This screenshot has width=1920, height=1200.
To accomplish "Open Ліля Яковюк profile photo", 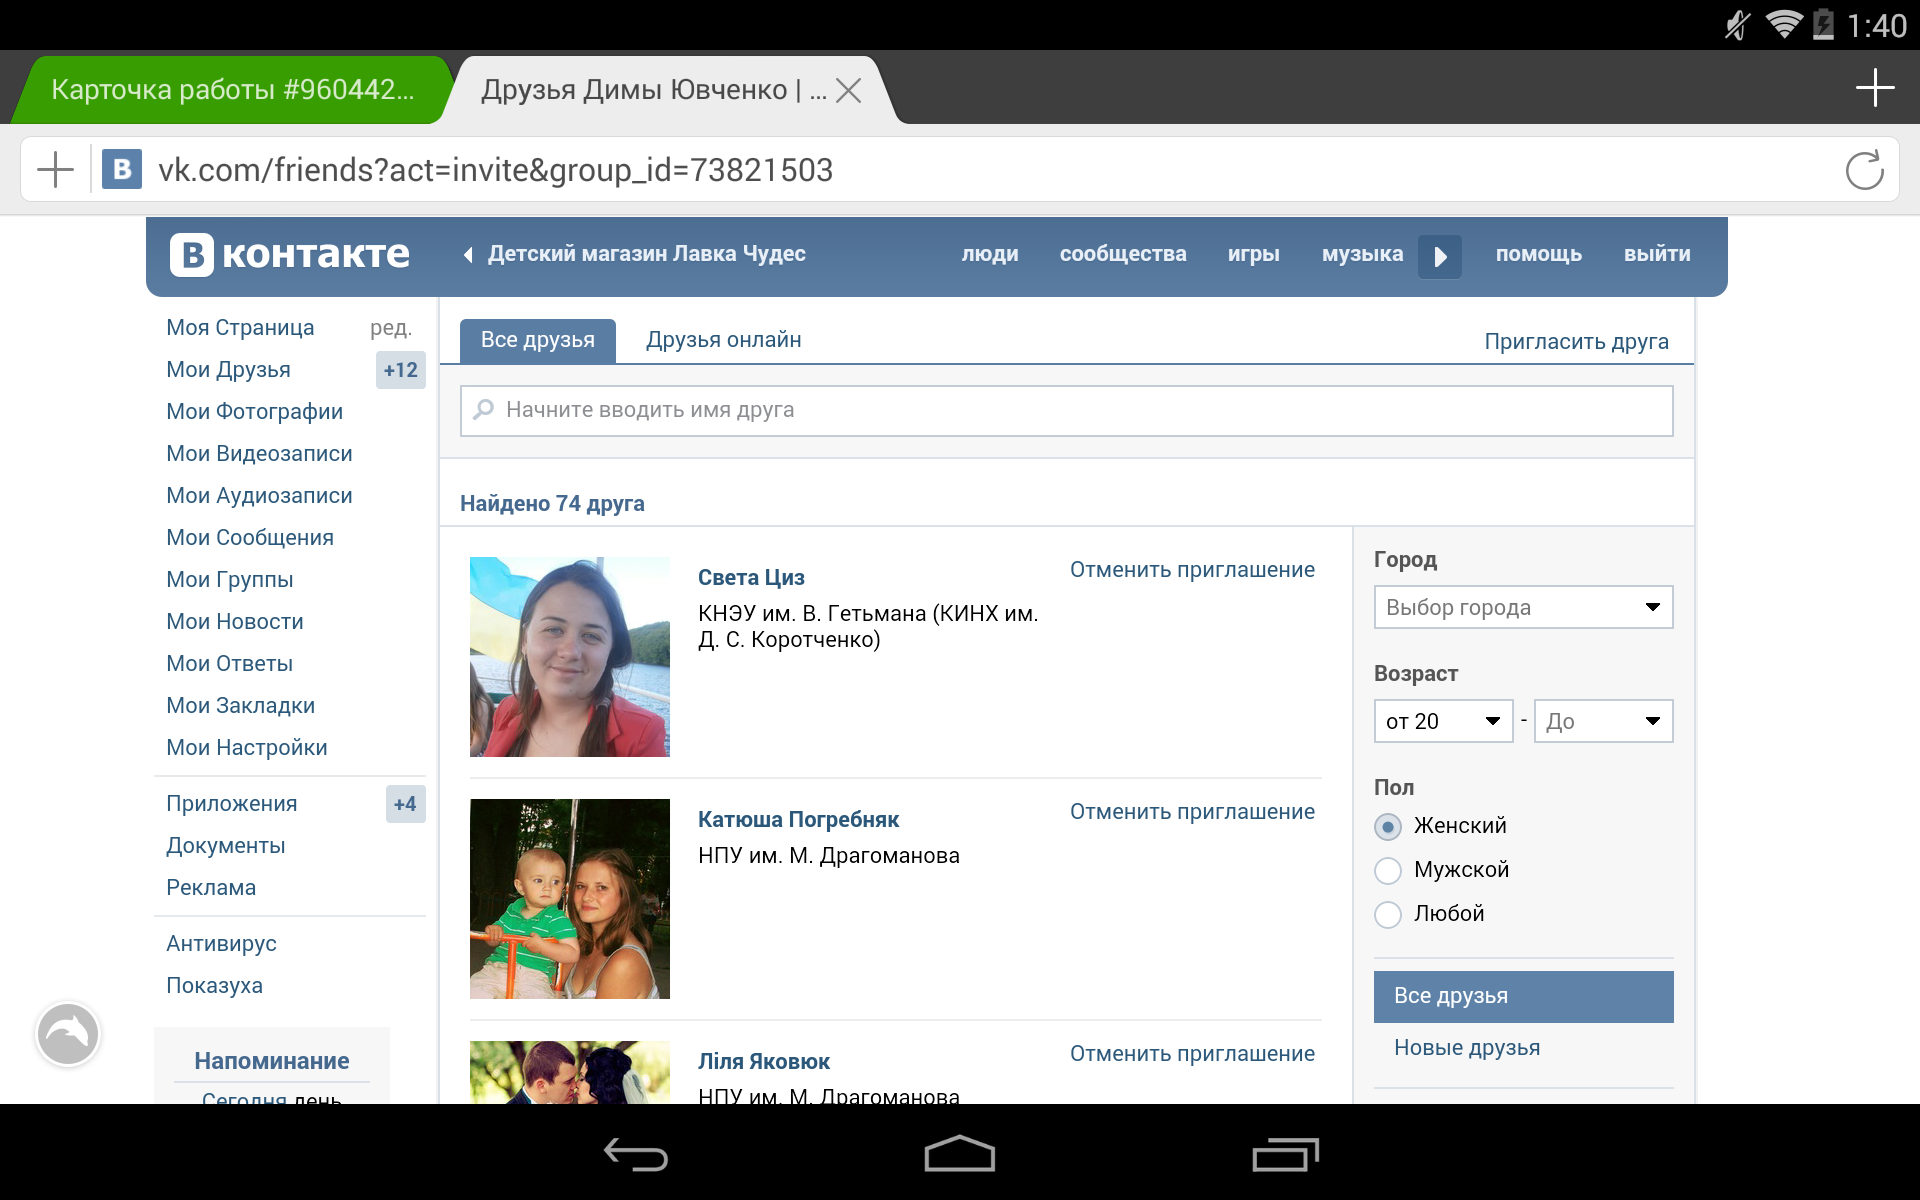I will pyautogui.click(x=570, y=1072).
